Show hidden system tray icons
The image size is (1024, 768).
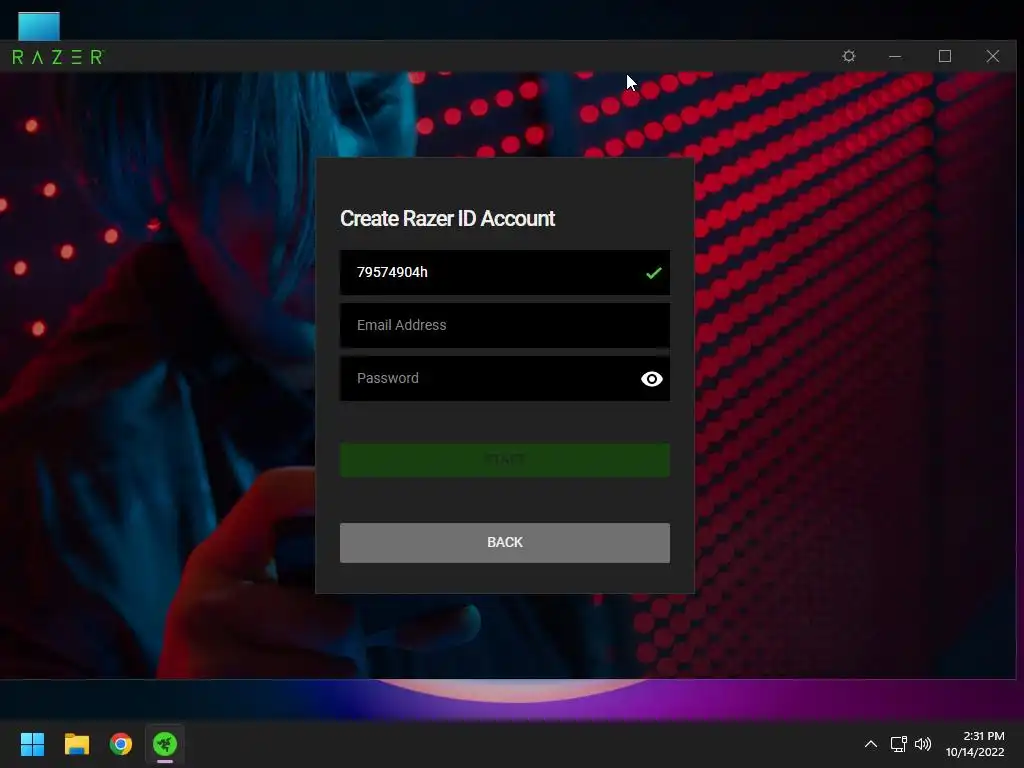pos(871,744)
